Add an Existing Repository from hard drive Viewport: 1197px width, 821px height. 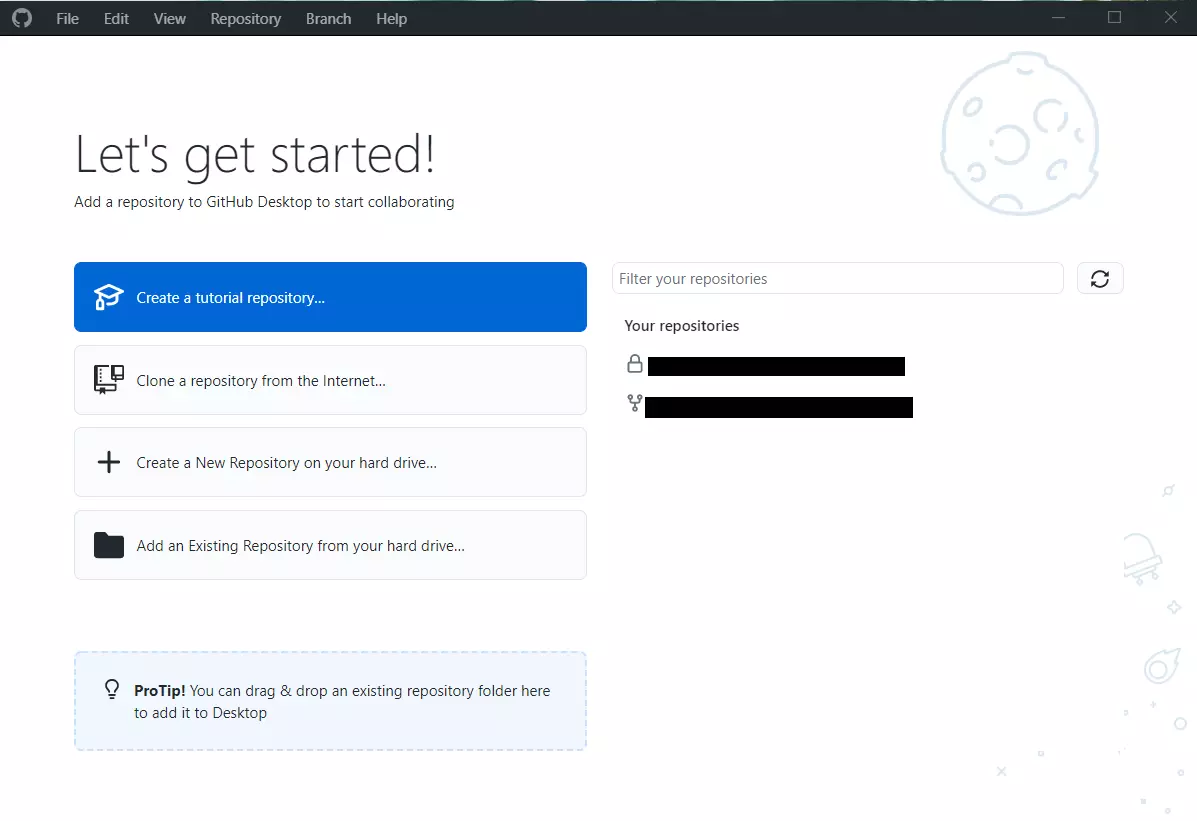(x=331, y=545)
